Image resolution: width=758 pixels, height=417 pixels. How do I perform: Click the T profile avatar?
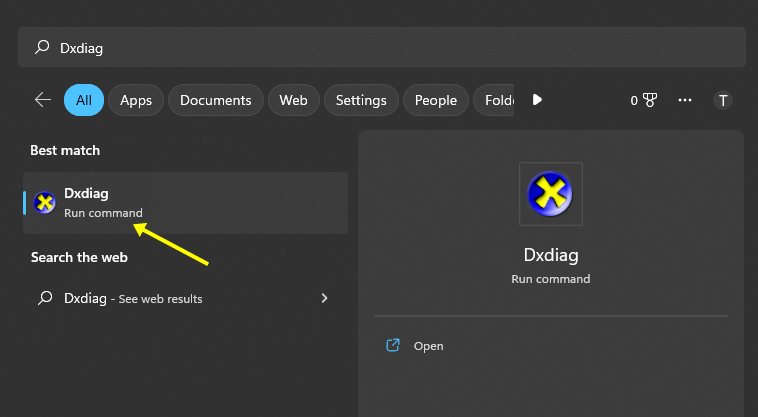[x=723, y=100]
